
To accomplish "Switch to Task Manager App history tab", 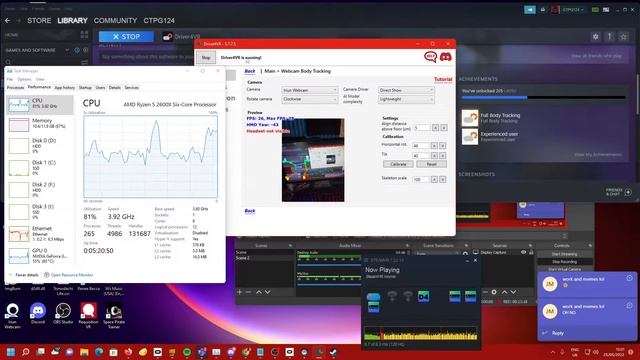I will (x=64, y=87).
